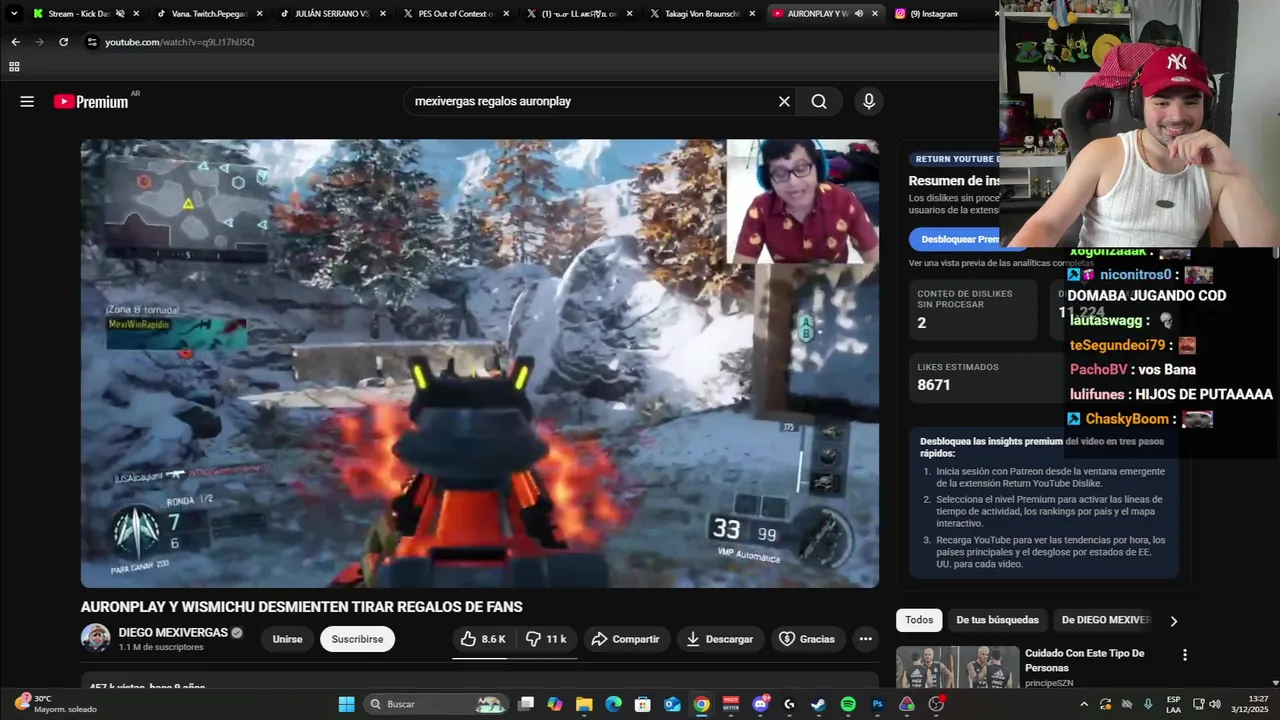The height and width of the screenshot is (720, 1280).
Task: Open Photoshop from taskbar
Action: [877, 704]
